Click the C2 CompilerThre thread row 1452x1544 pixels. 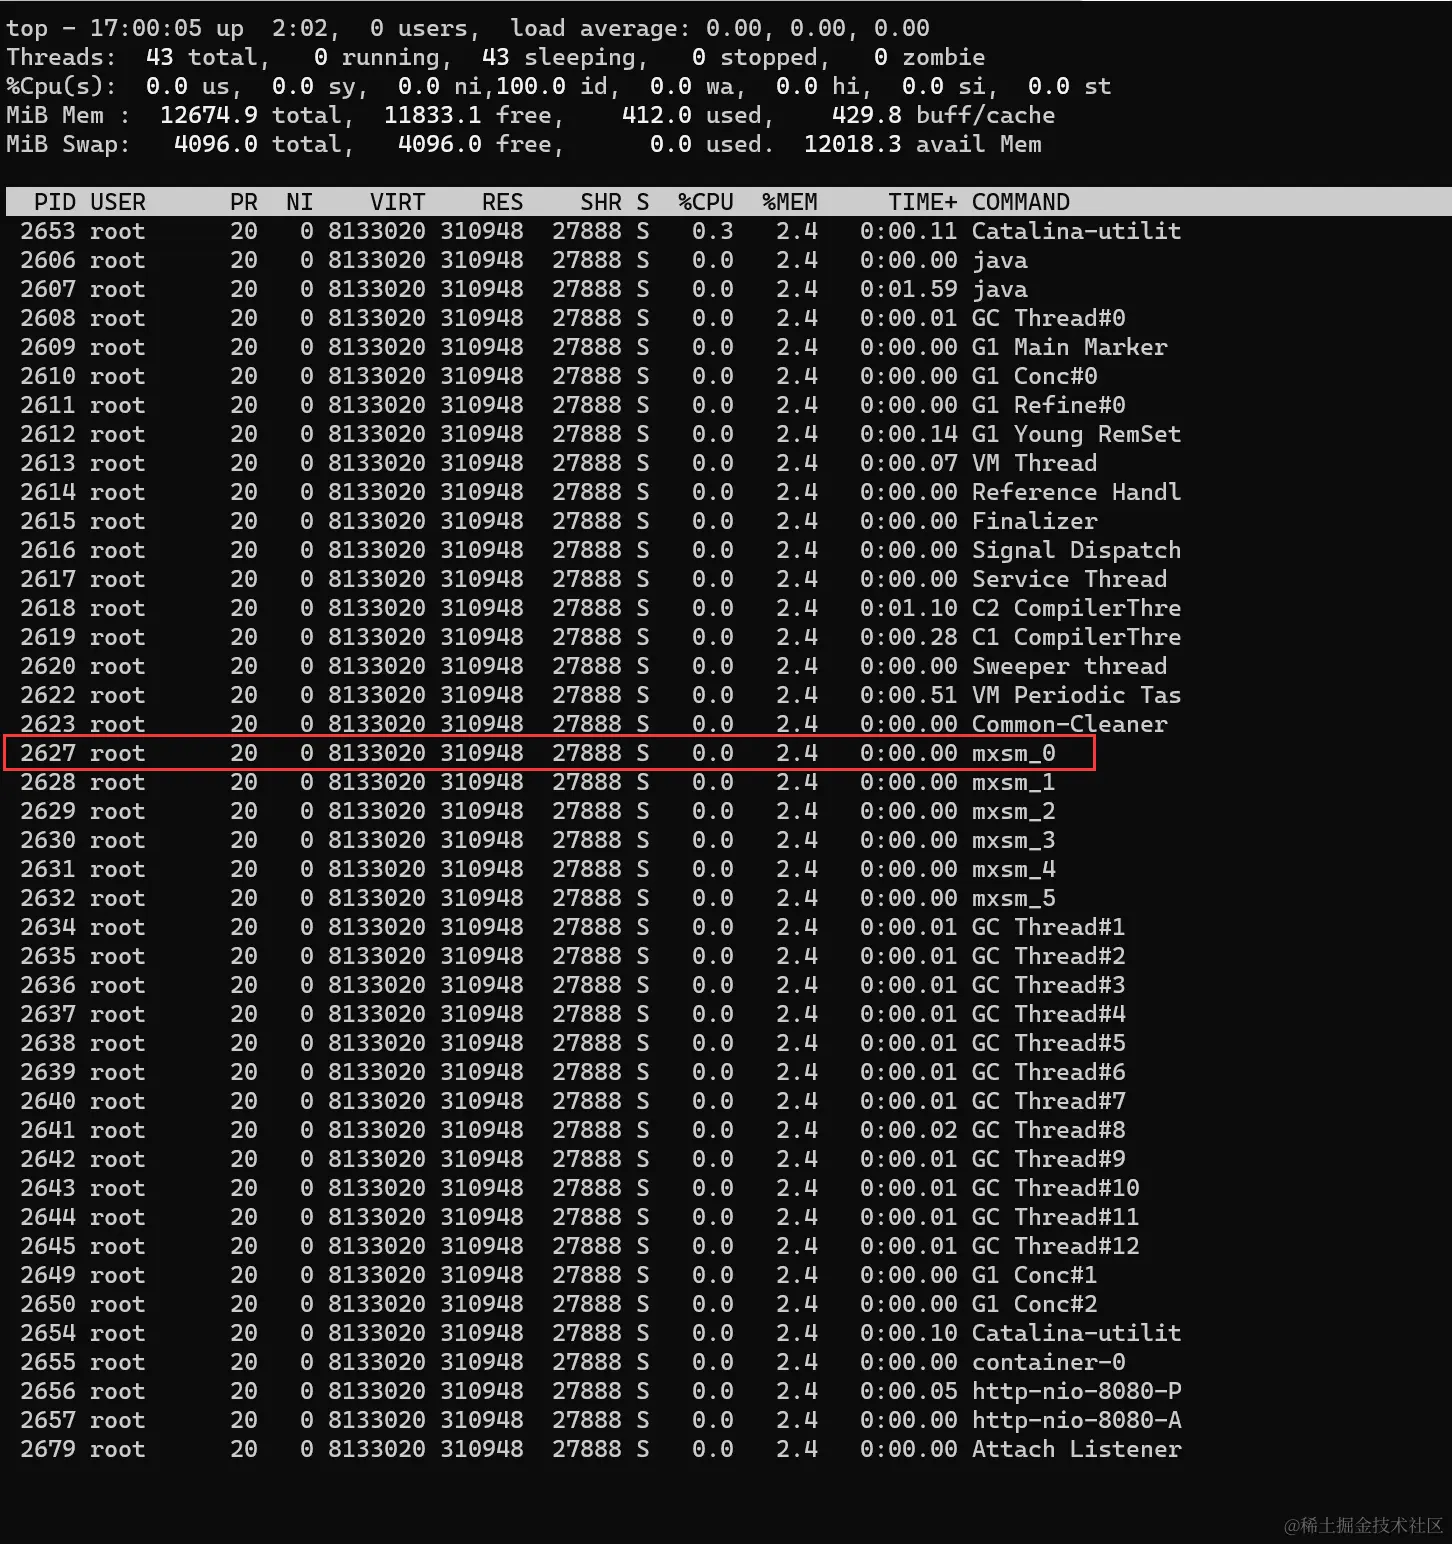(600, 608)
